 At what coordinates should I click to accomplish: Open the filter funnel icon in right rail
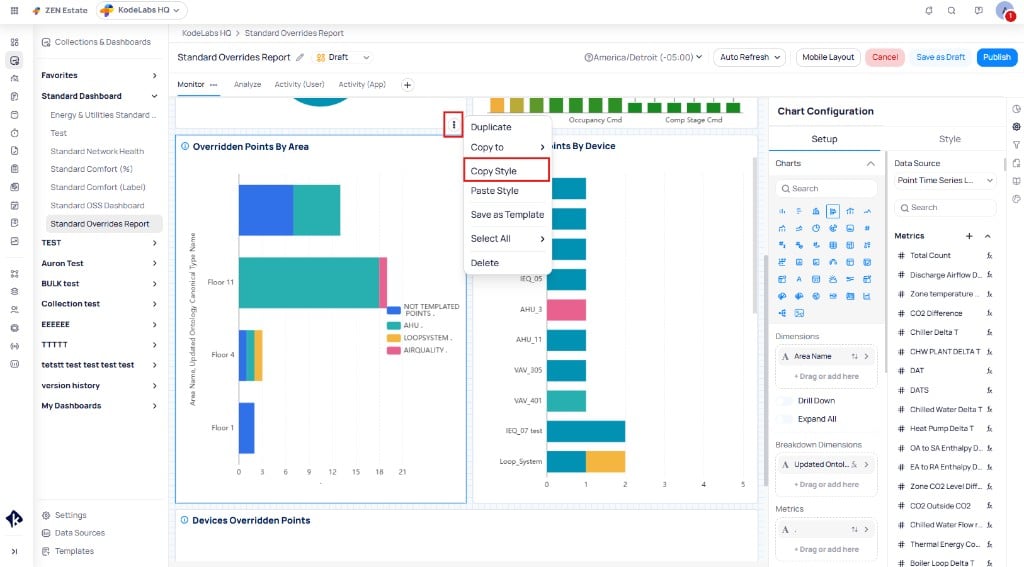(1017, 145)
